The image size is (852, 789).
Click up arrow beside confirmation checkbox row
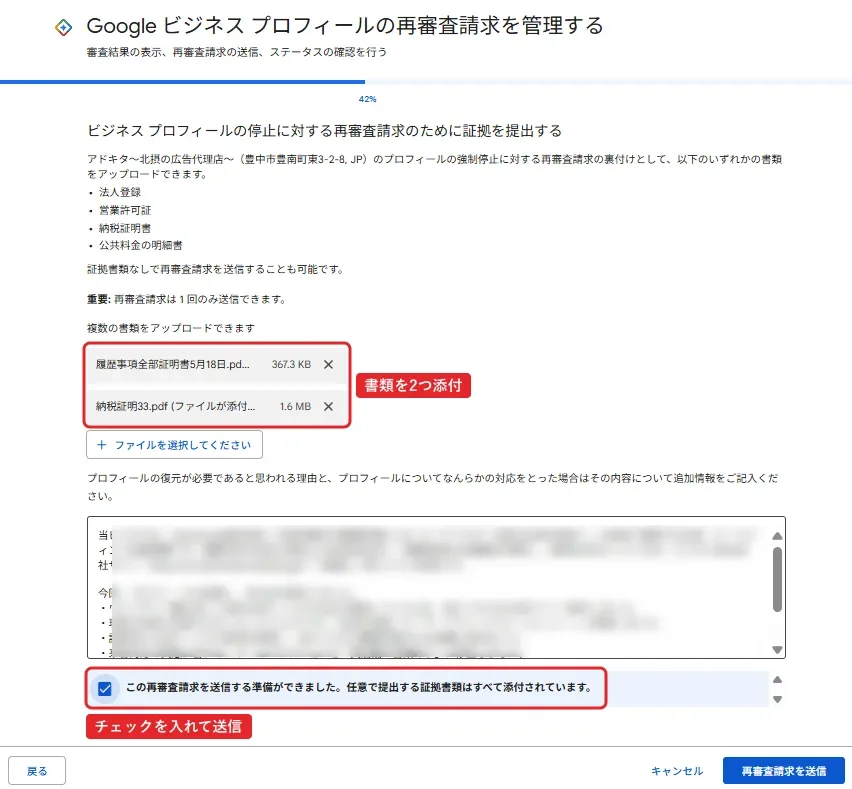pyautogui.click(x=777, y=679)
